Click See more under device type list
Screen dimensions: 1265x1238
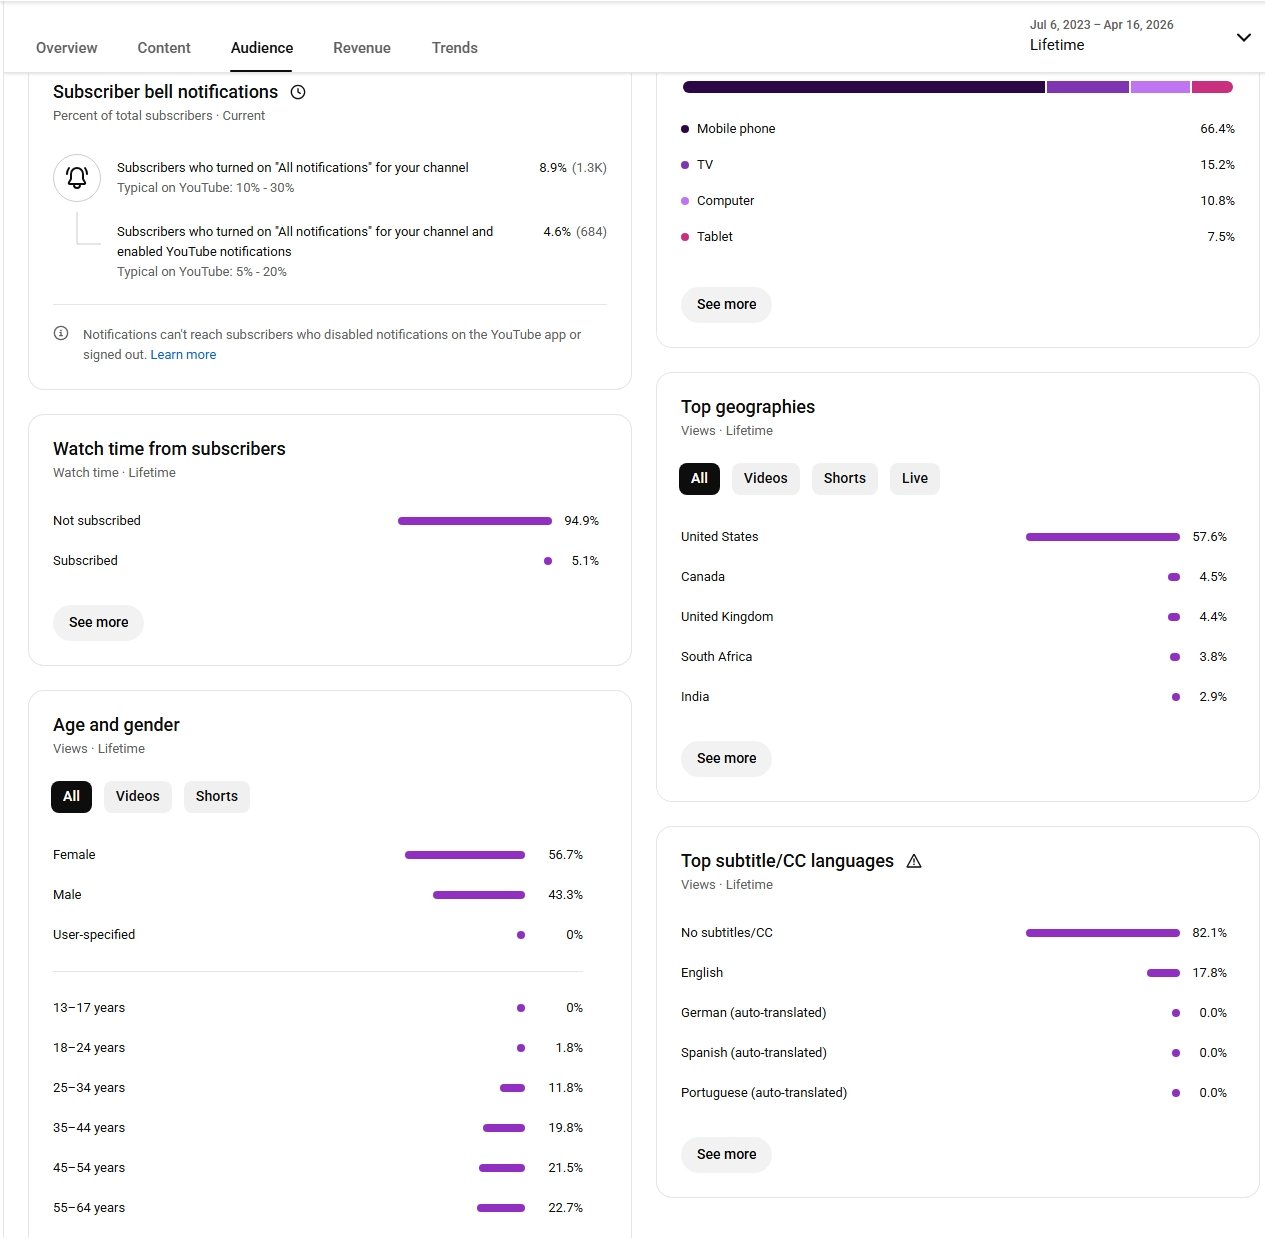tap(726, 304)
